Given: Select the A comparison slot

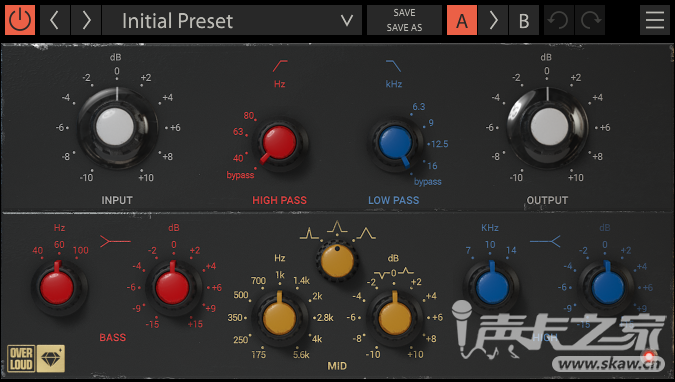Looking at the screenshot, I should (x=462, y=20).
